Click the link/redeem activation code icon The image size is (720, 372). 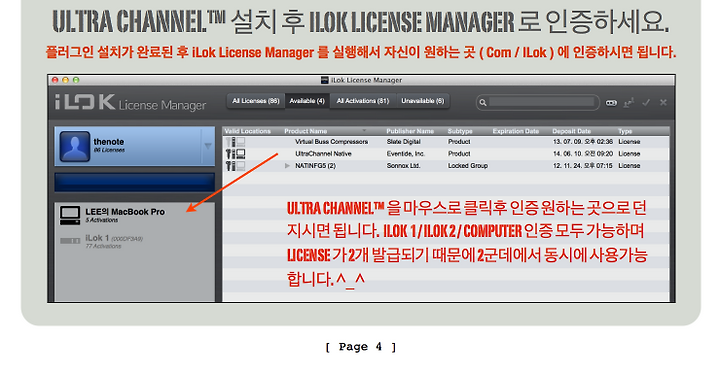click(611, 103)
